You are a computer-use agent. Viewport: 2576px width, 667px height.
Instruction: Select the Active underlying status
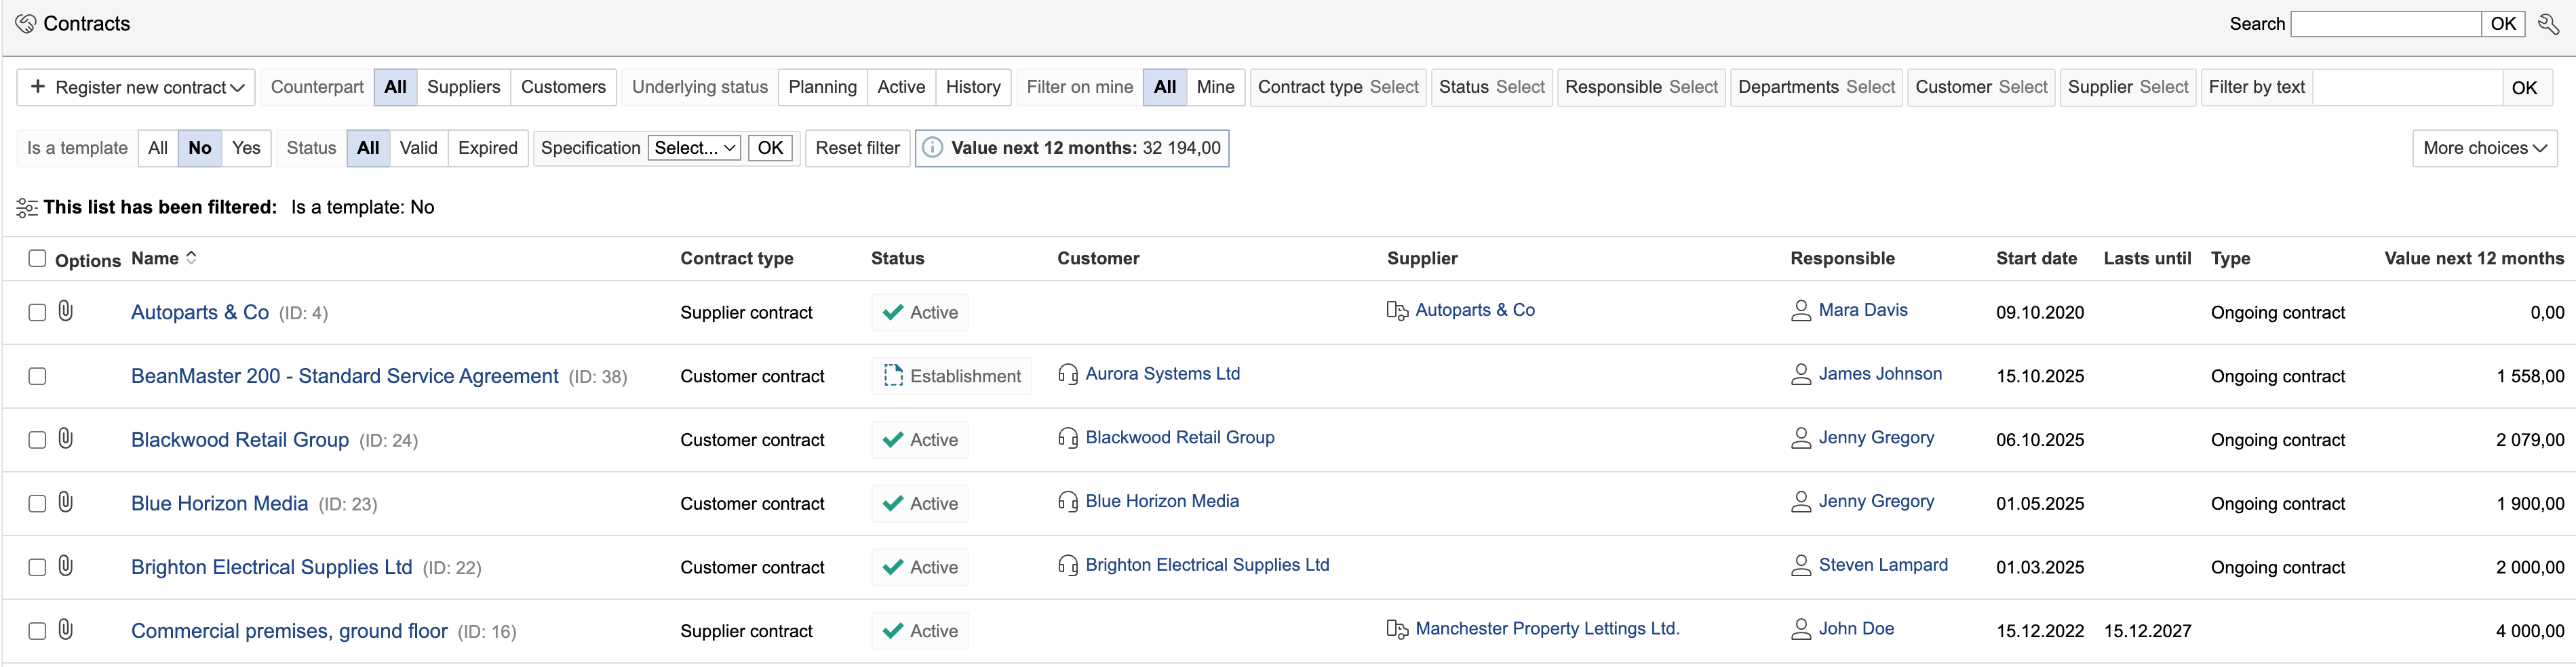[x=901, y=87]
